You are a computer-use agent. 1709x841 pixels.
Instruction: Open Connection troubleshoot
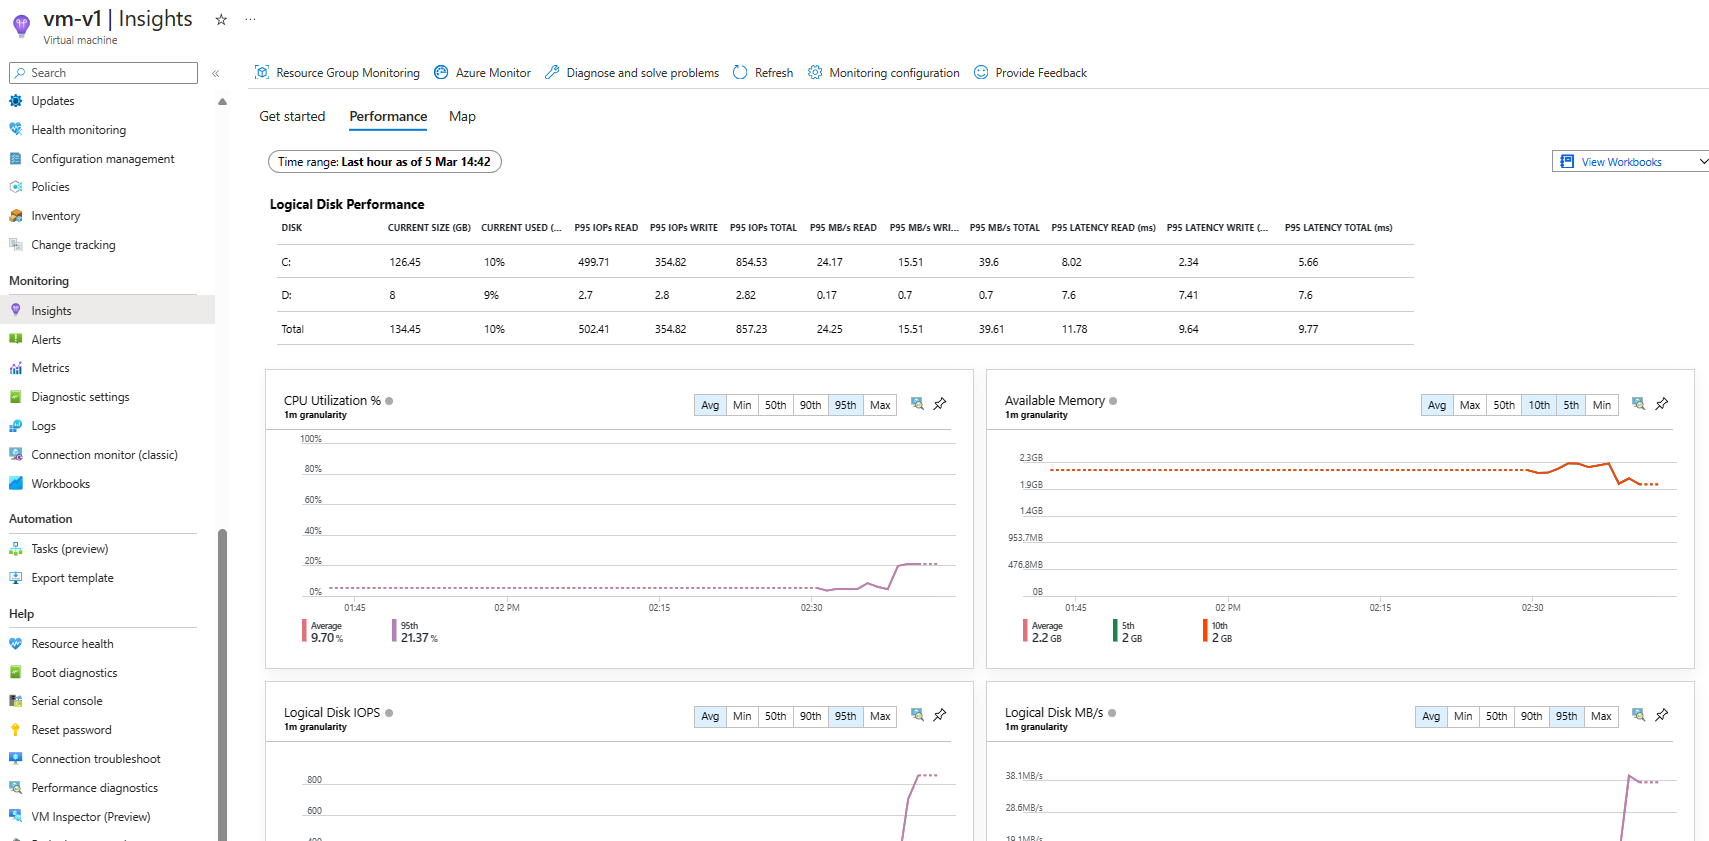click(95, 759)
